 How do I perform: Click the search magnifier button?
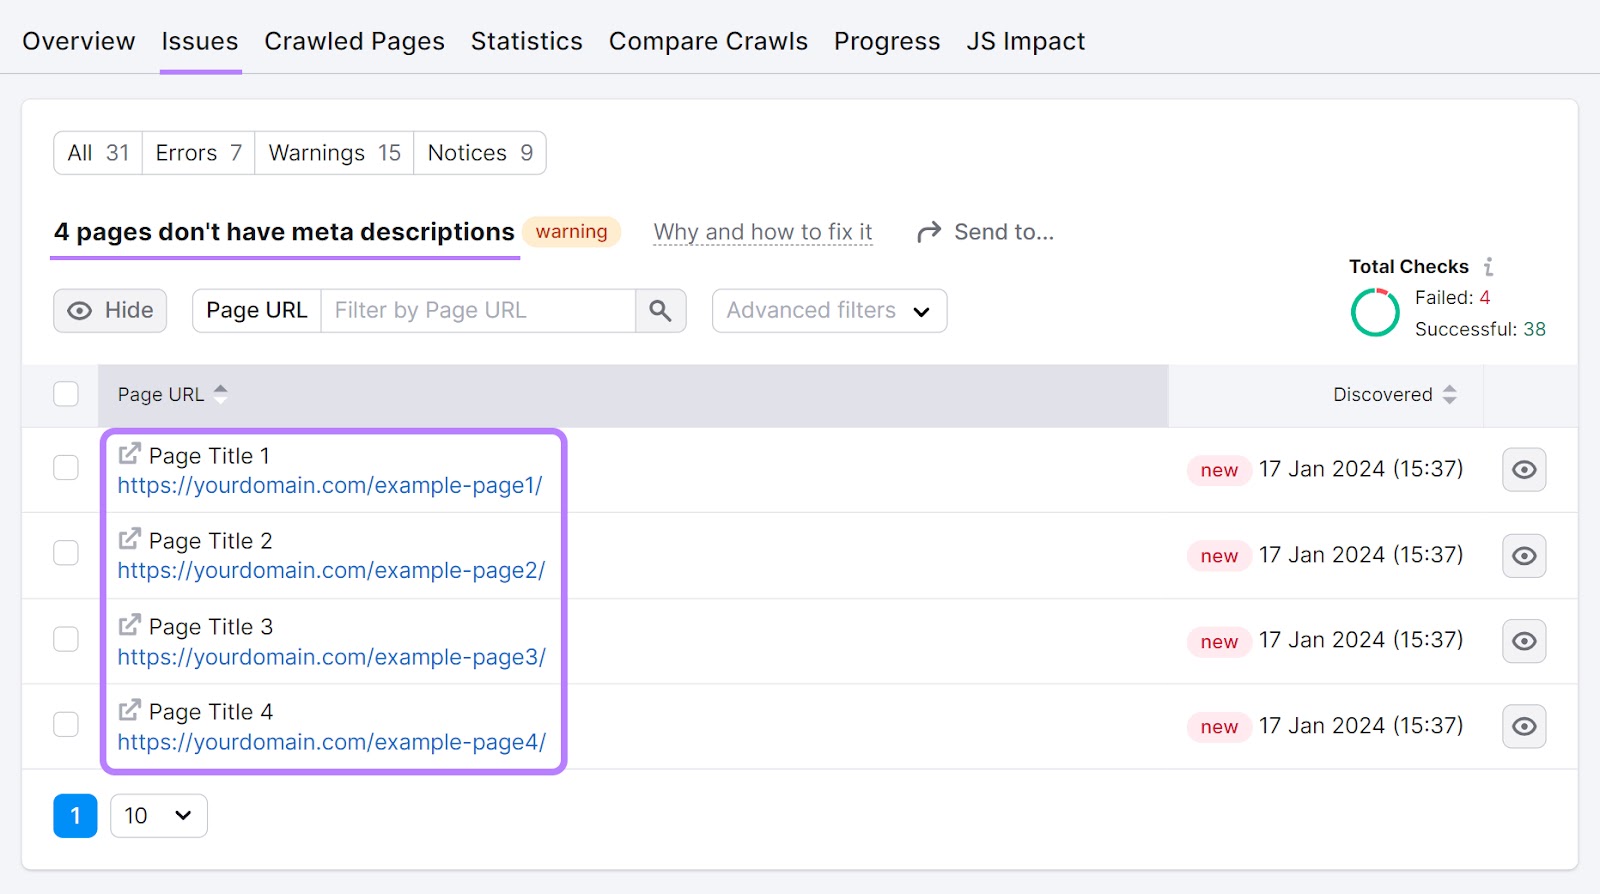660,311
